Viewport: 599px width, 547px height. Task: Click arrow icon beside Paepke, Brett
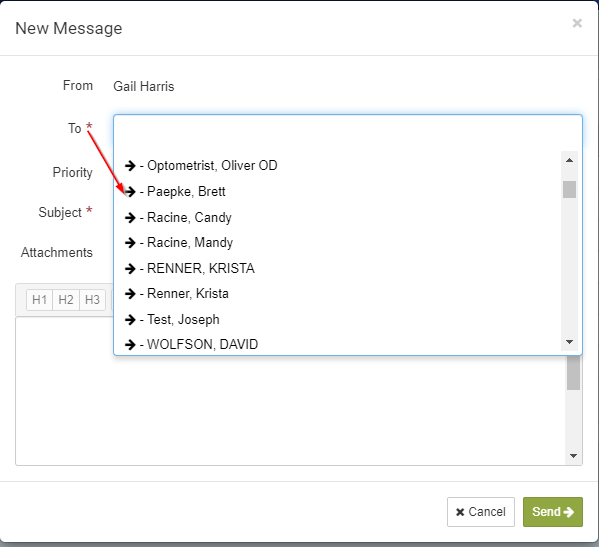[x=130, y=191]
